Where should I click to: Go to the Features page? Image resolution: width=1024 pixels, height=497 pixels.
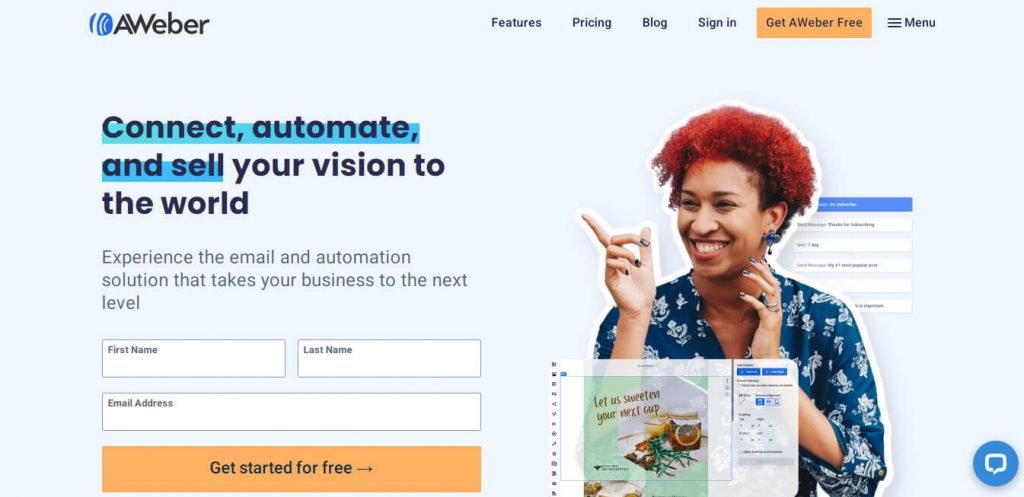516,23
